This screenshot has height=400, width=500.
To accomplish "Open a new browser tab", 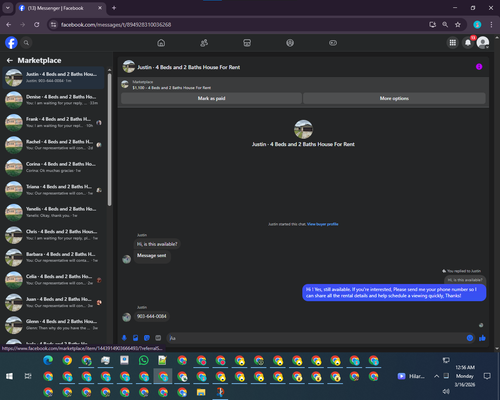I will click(x=114, y=8).
